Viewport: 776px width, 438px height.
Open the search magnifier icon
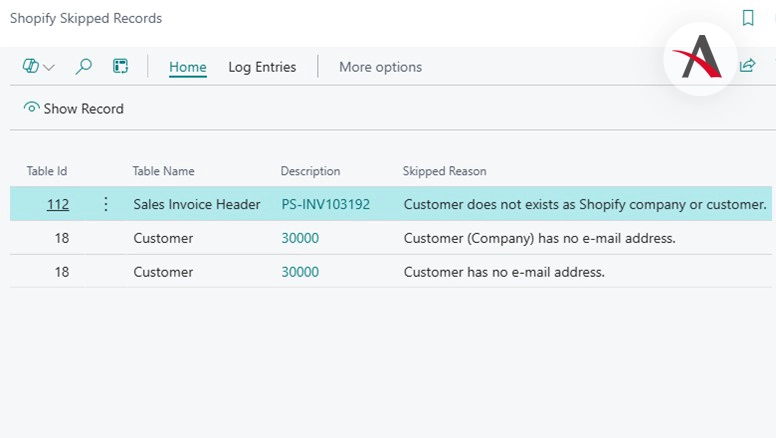click(84, 67)
